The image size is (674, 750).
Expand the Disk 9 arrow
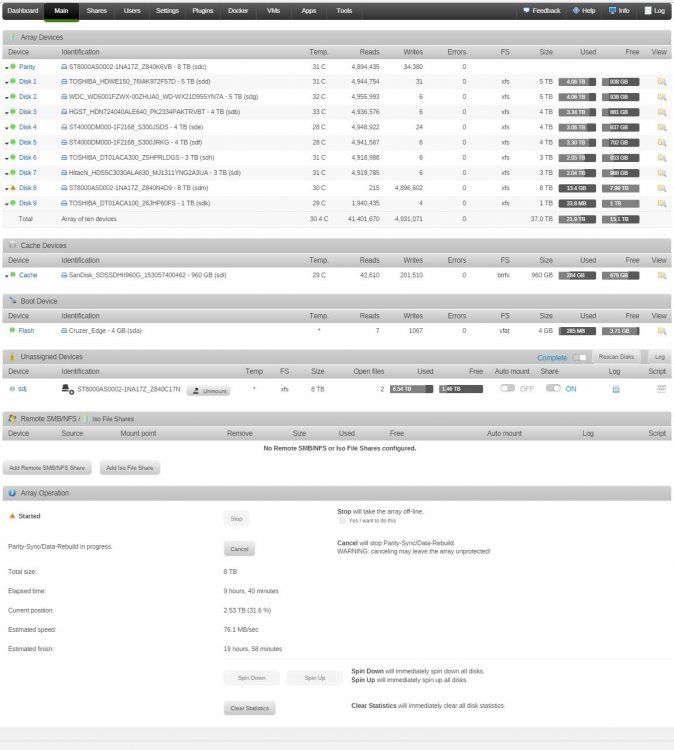pyautogui.click(x=7, y=204)
